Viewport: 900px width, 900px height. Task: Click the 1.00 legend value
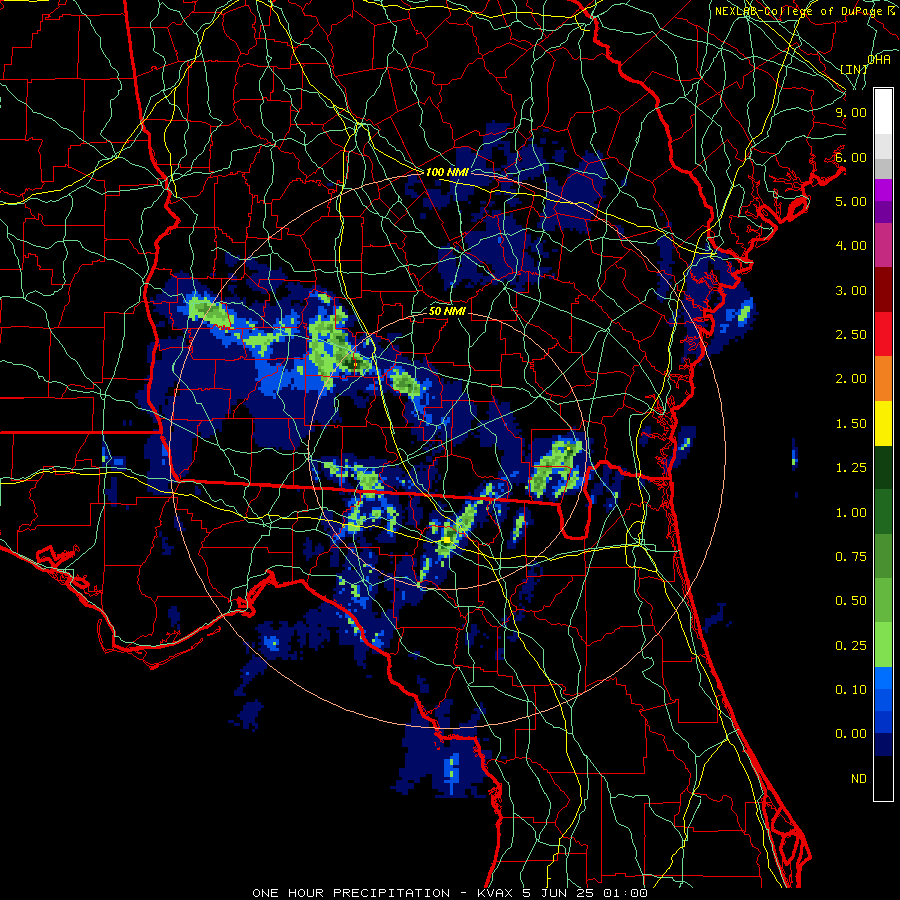[x=851, y=513]
